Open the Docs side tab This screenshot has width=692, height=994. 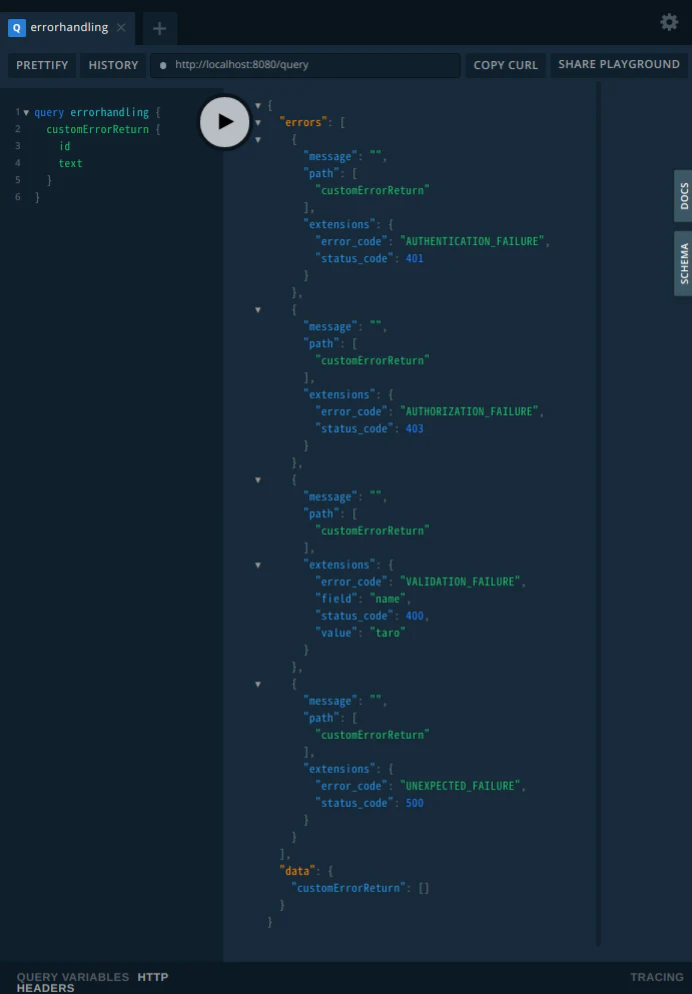click(683, 196)
